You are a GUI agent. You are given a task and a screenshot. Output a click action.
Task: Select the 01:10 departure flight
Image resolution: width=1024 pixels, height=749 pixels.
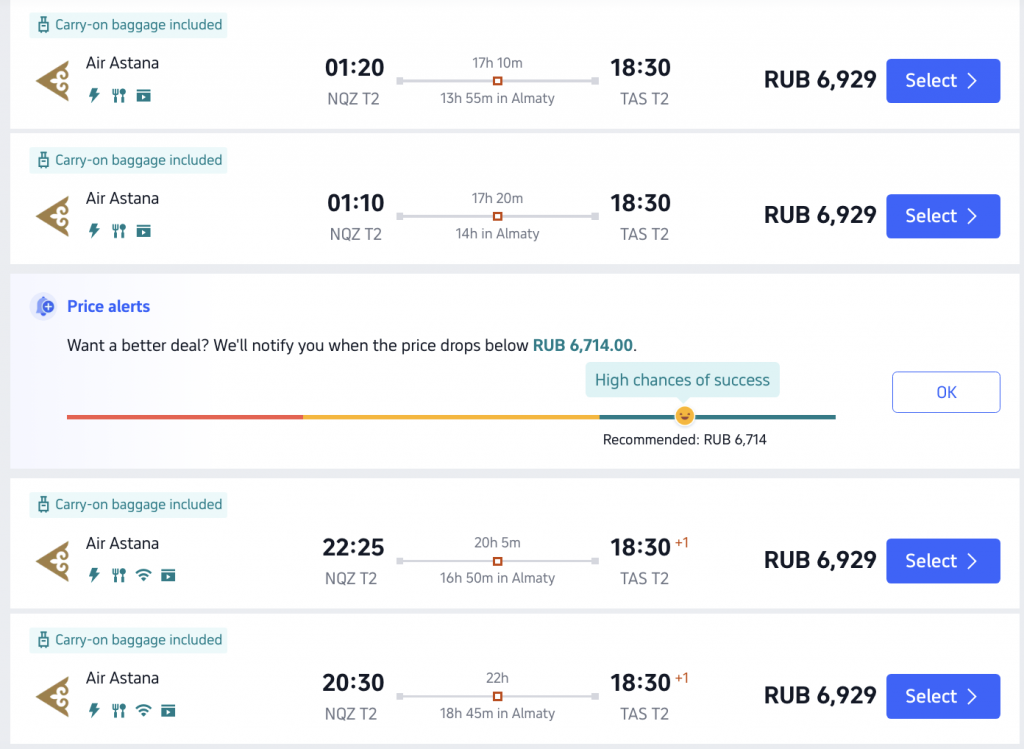click(x=942, y=215)
